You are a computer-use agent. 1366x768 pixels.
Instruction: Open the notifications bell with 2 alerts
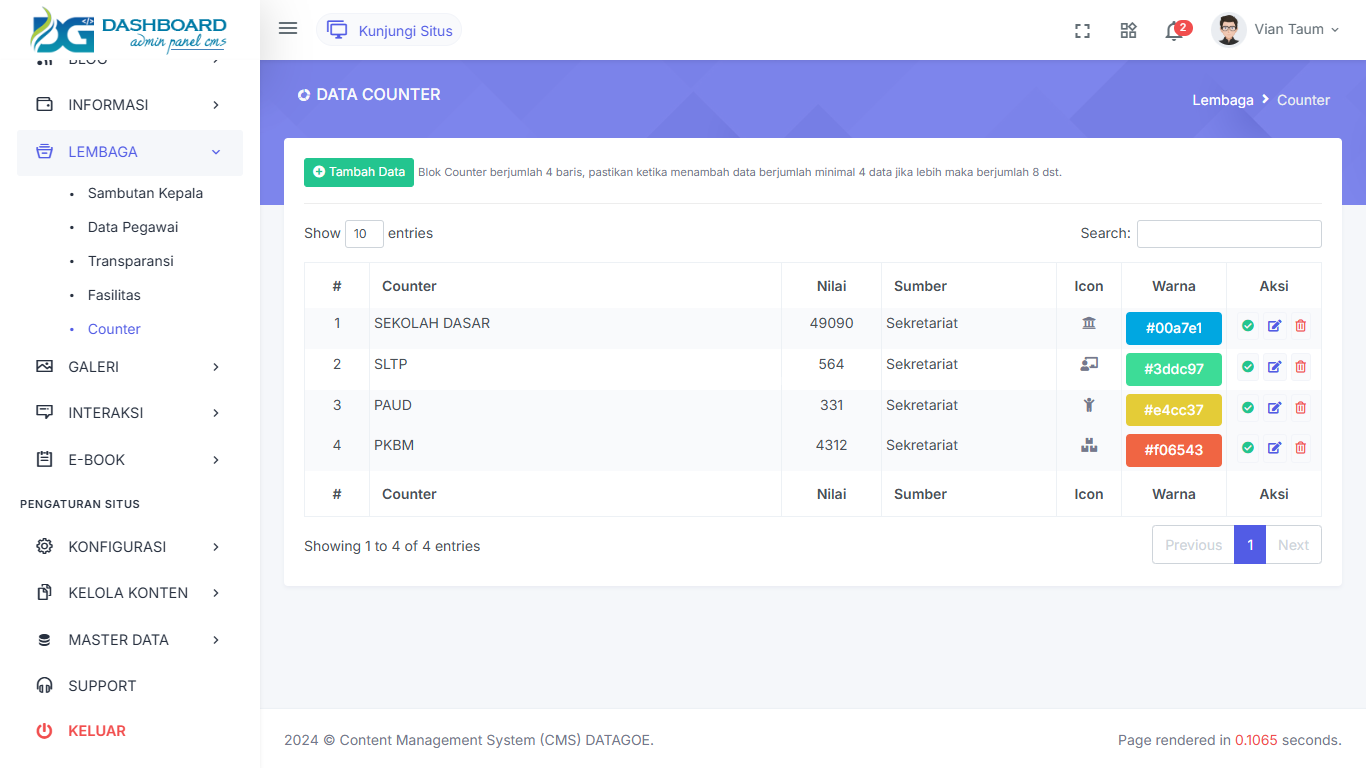[1171, 31]
